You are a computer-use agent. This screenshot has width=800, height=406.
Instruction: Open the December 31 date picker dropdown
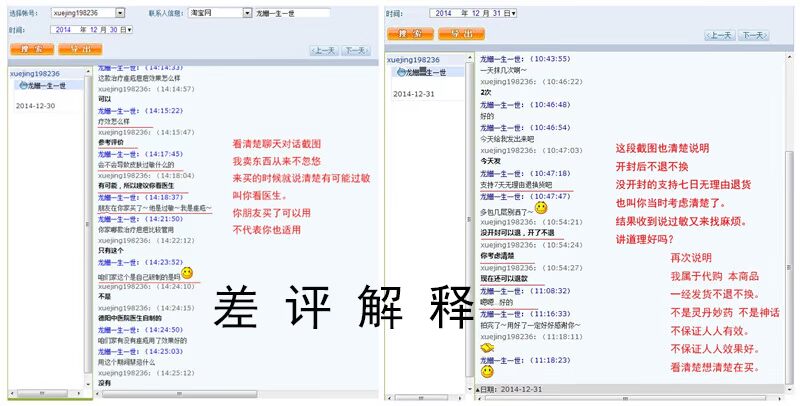(512, 13)
